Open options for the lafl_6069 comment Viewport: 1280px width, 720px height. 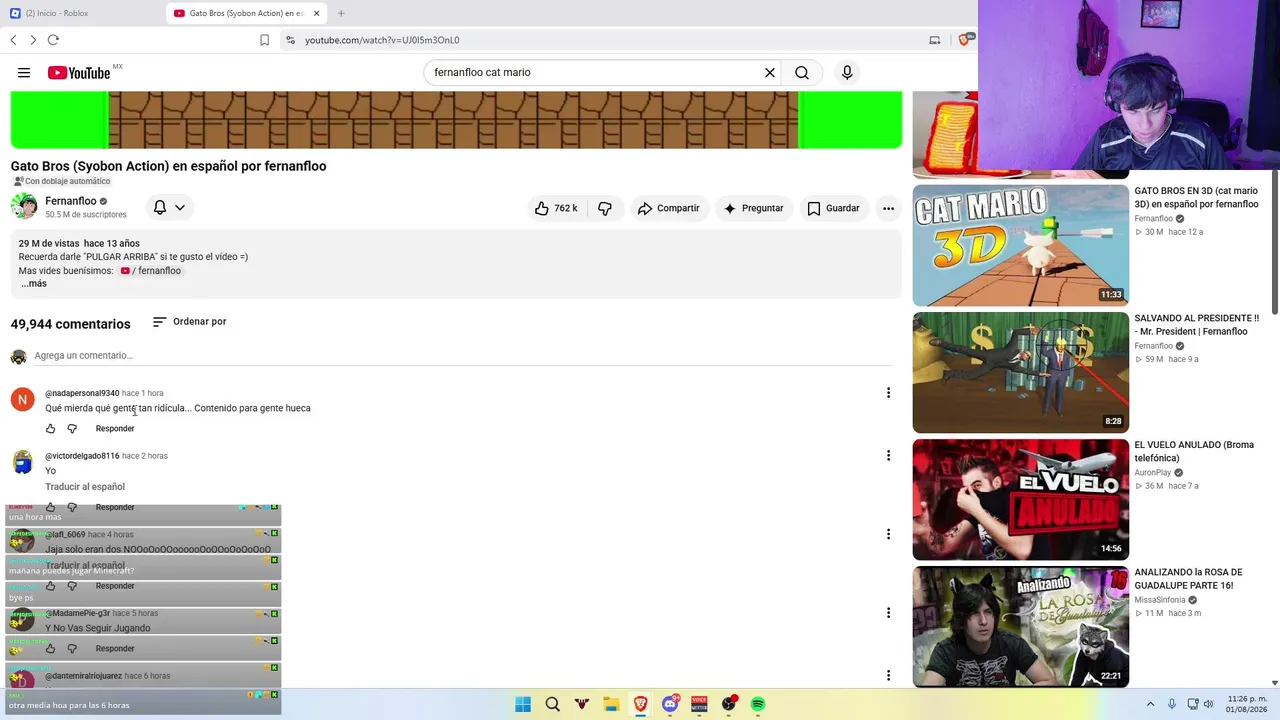(x=888, y=534)
